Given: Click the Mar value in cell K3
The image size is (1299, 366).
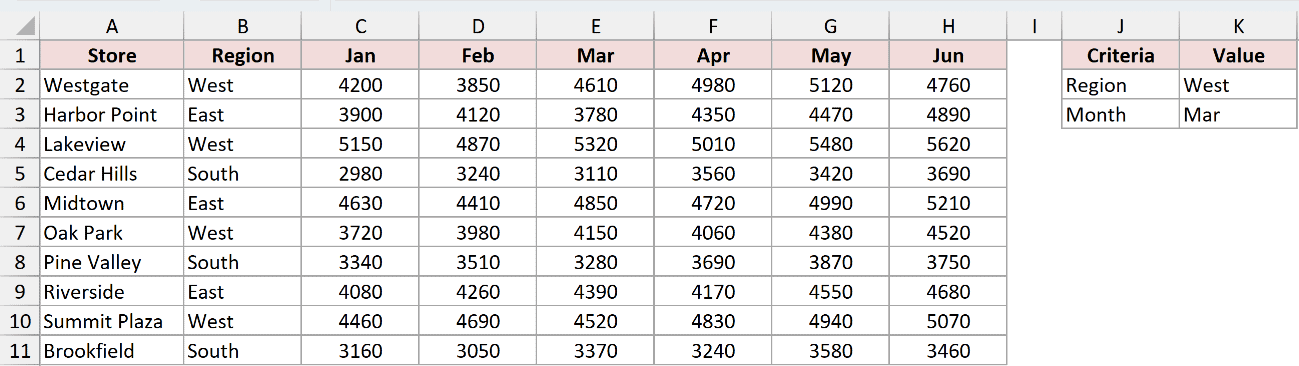Looking at the screenshot, I should coord(1238,115).
